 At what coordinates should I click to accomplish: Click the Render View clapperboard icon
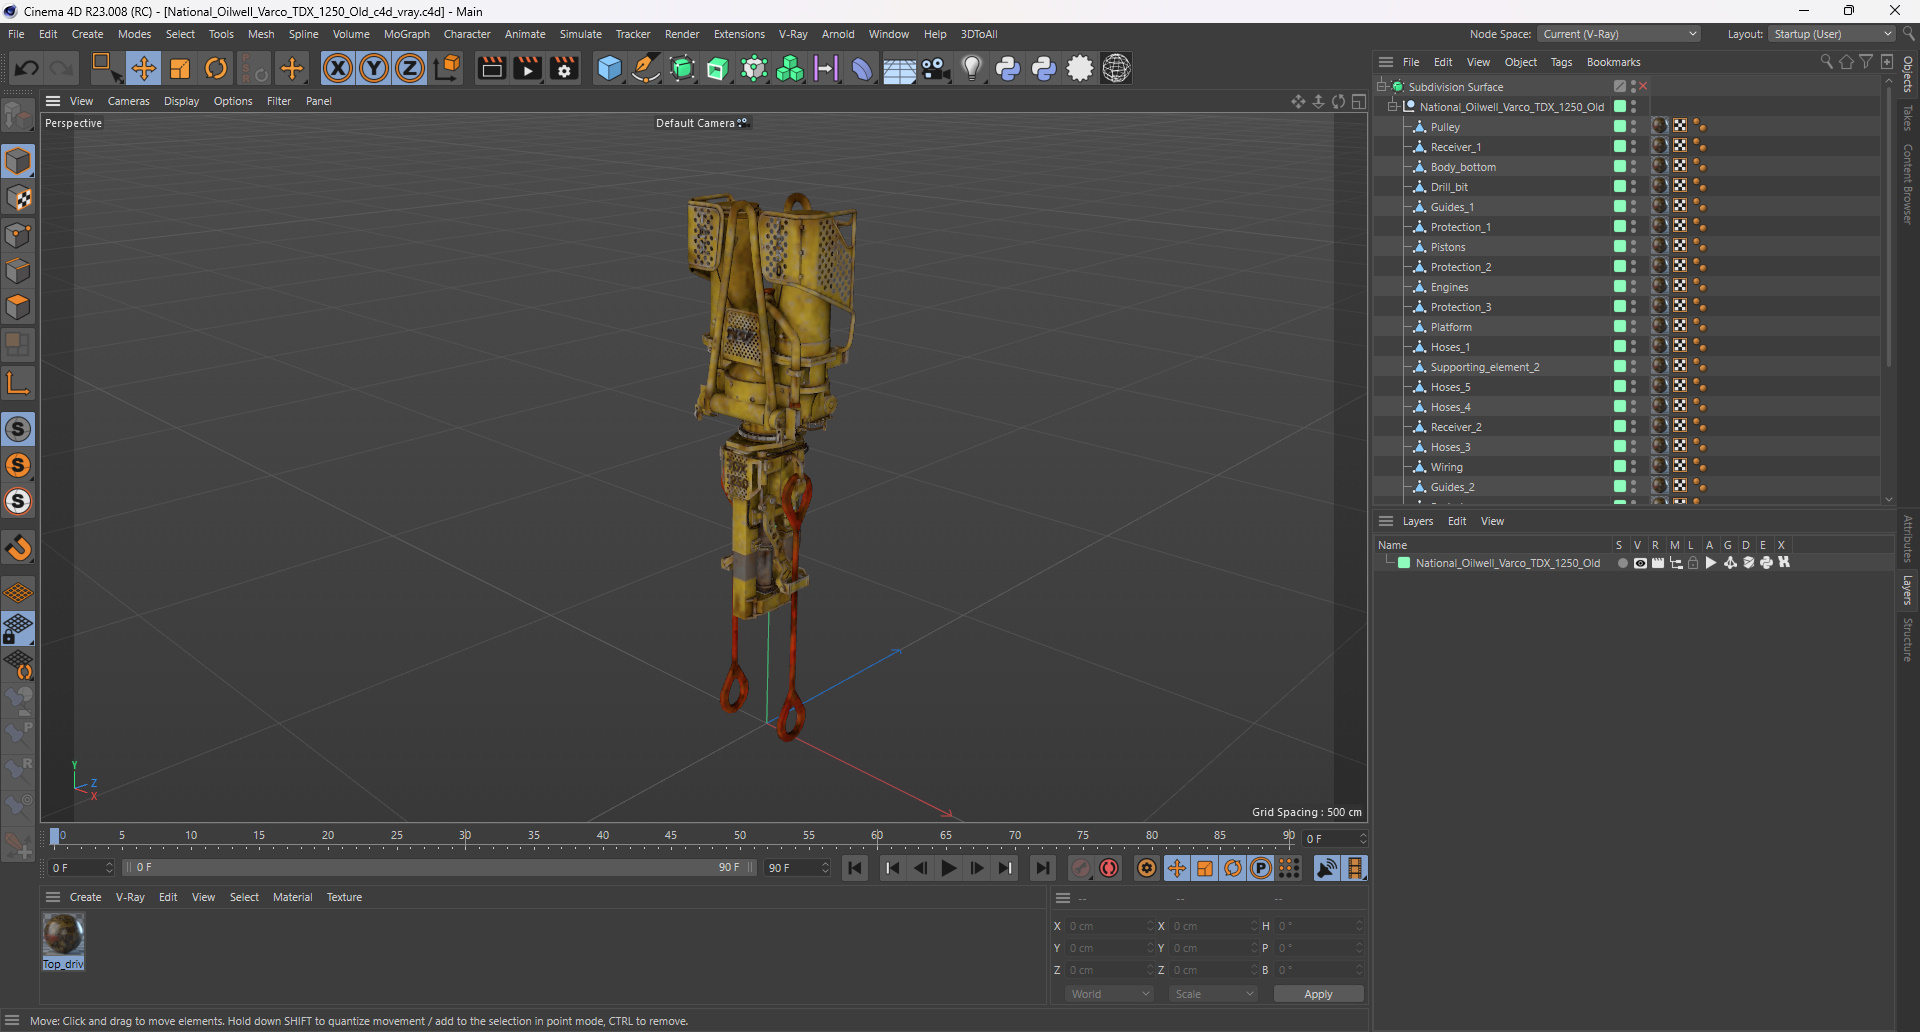click(491, 68)
